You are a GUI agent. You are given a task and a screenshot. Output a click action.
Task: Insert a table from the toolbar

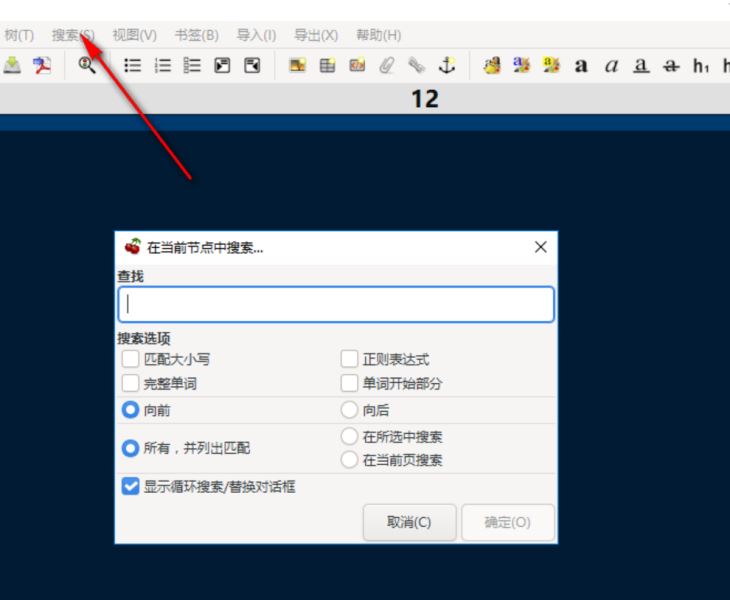327,66
